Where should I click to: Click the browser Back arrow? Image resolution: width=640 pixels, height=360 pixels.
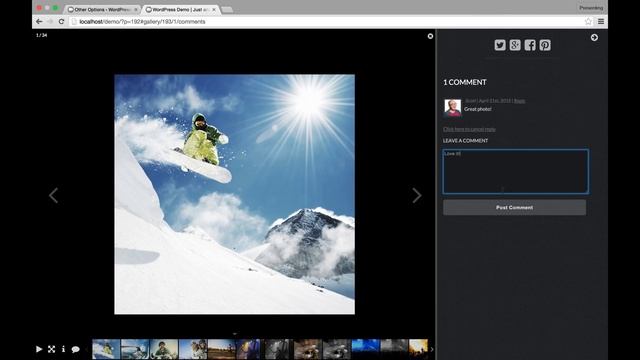point(39,22)
